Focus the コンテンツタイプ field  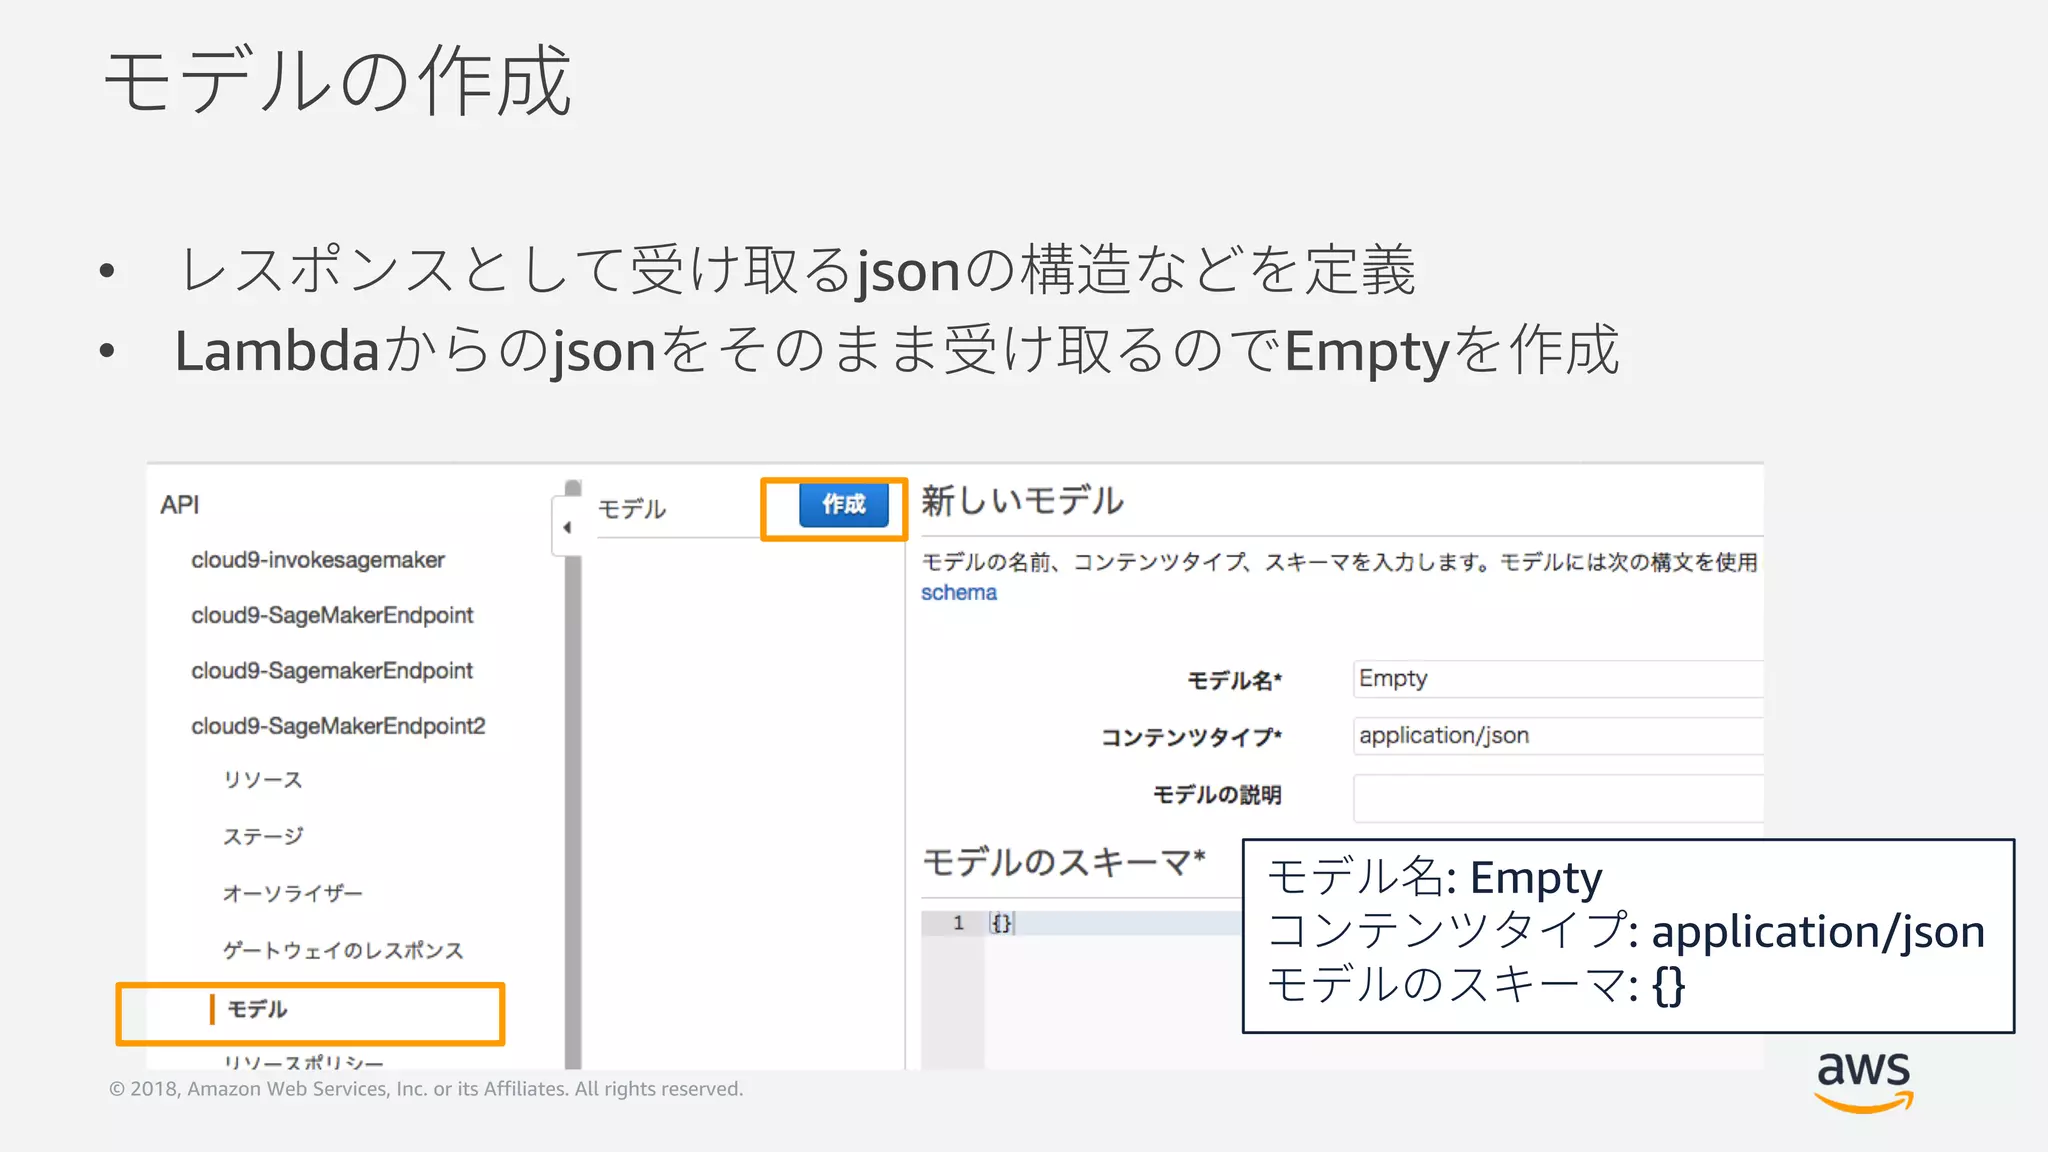[x=1558, y=736]
